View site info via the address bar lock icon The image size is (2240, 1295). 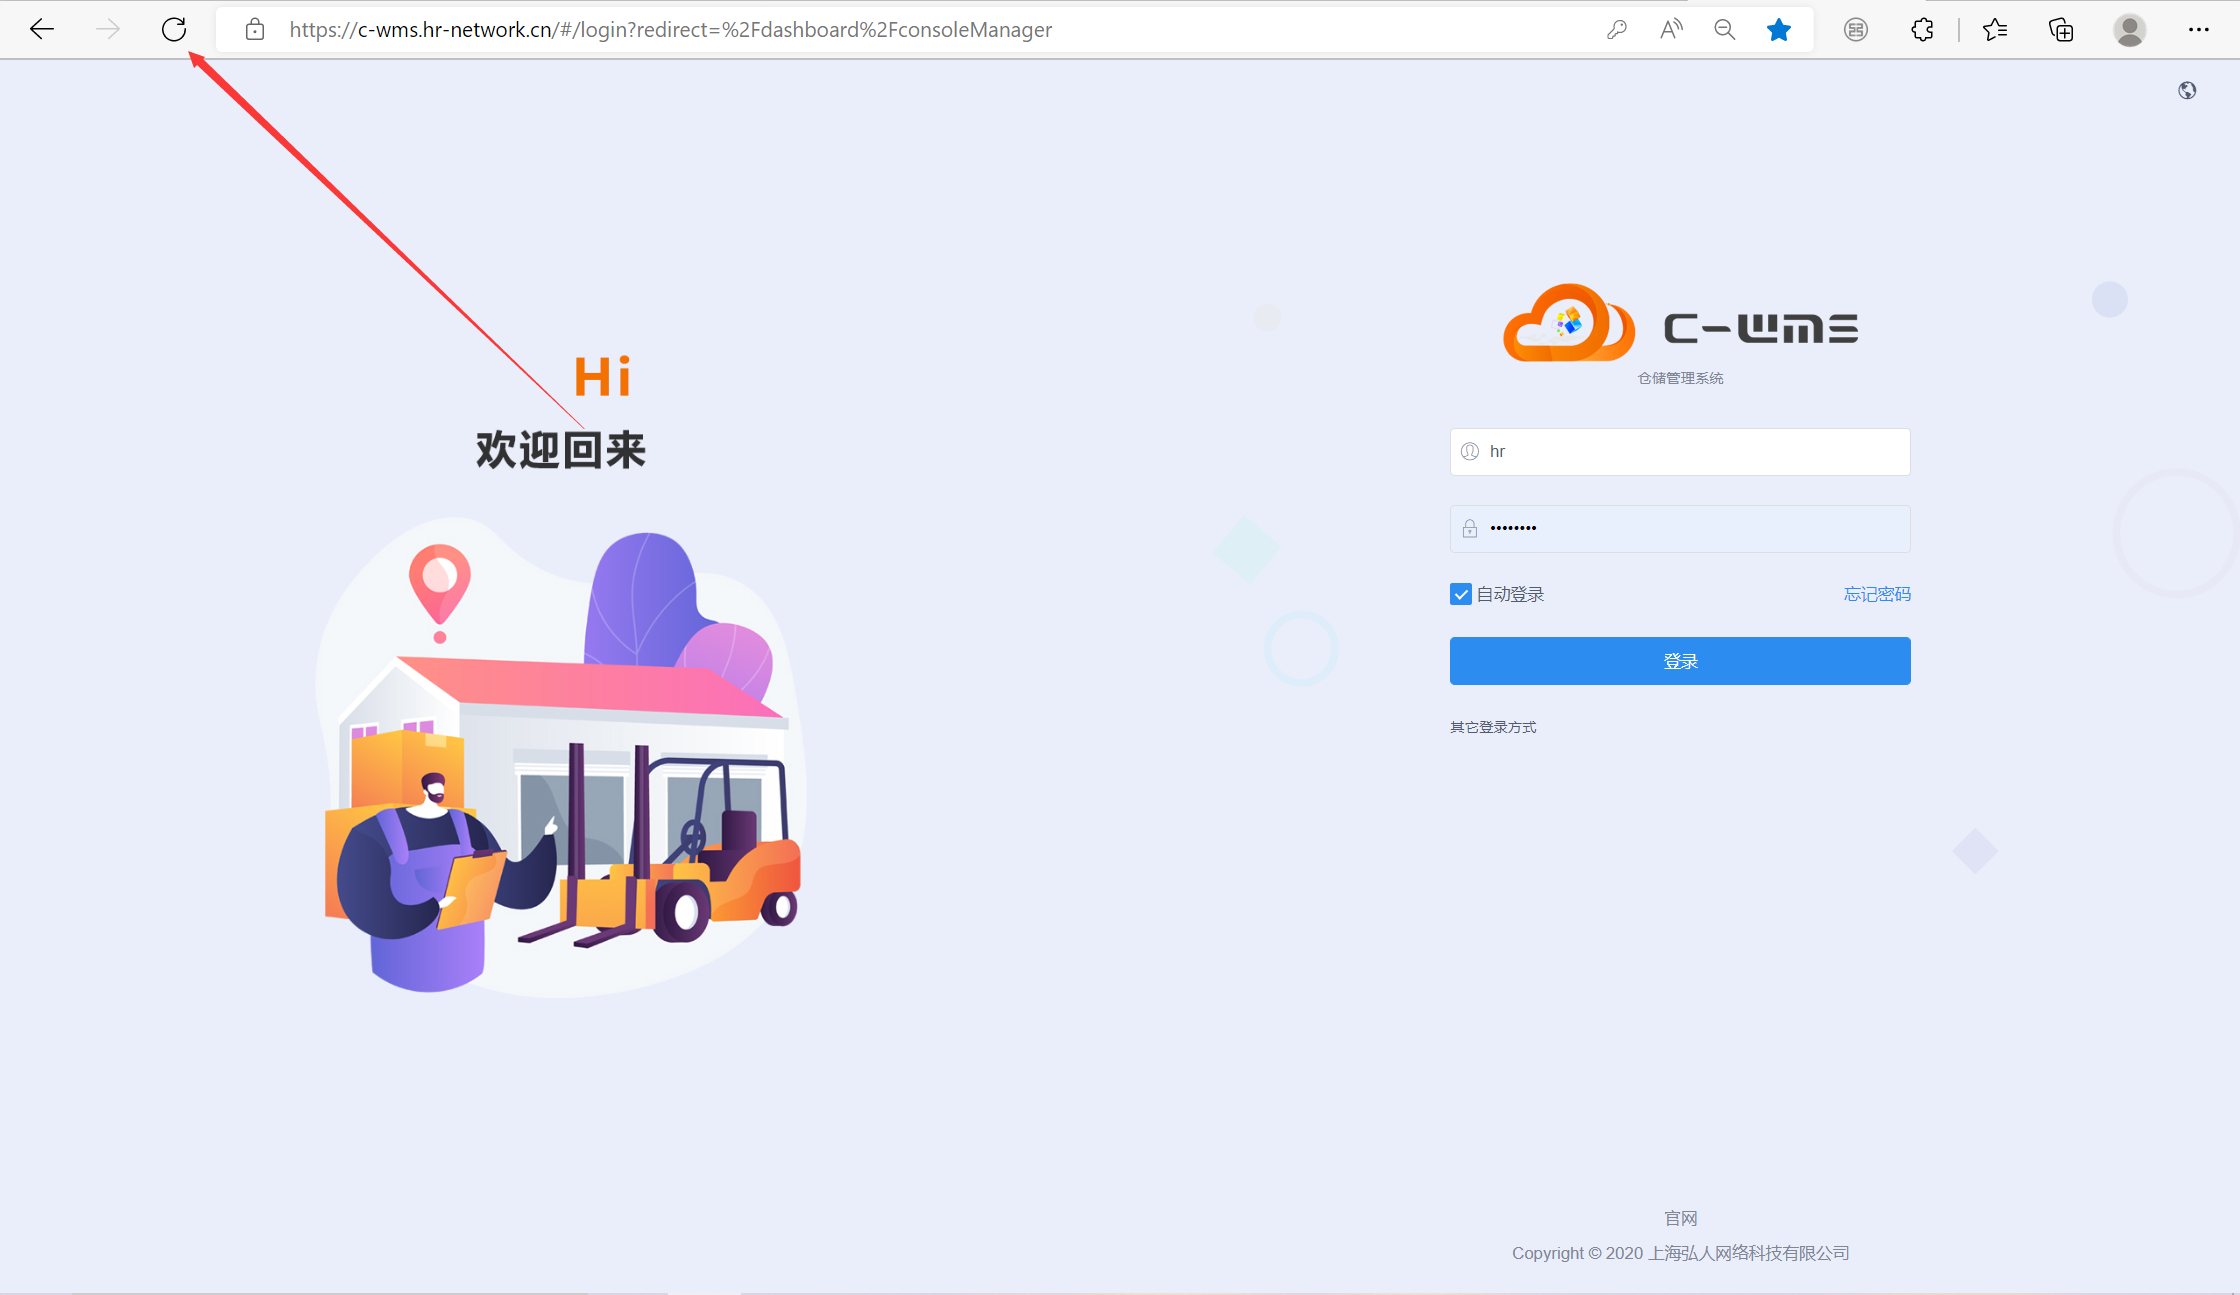point(255,30)
